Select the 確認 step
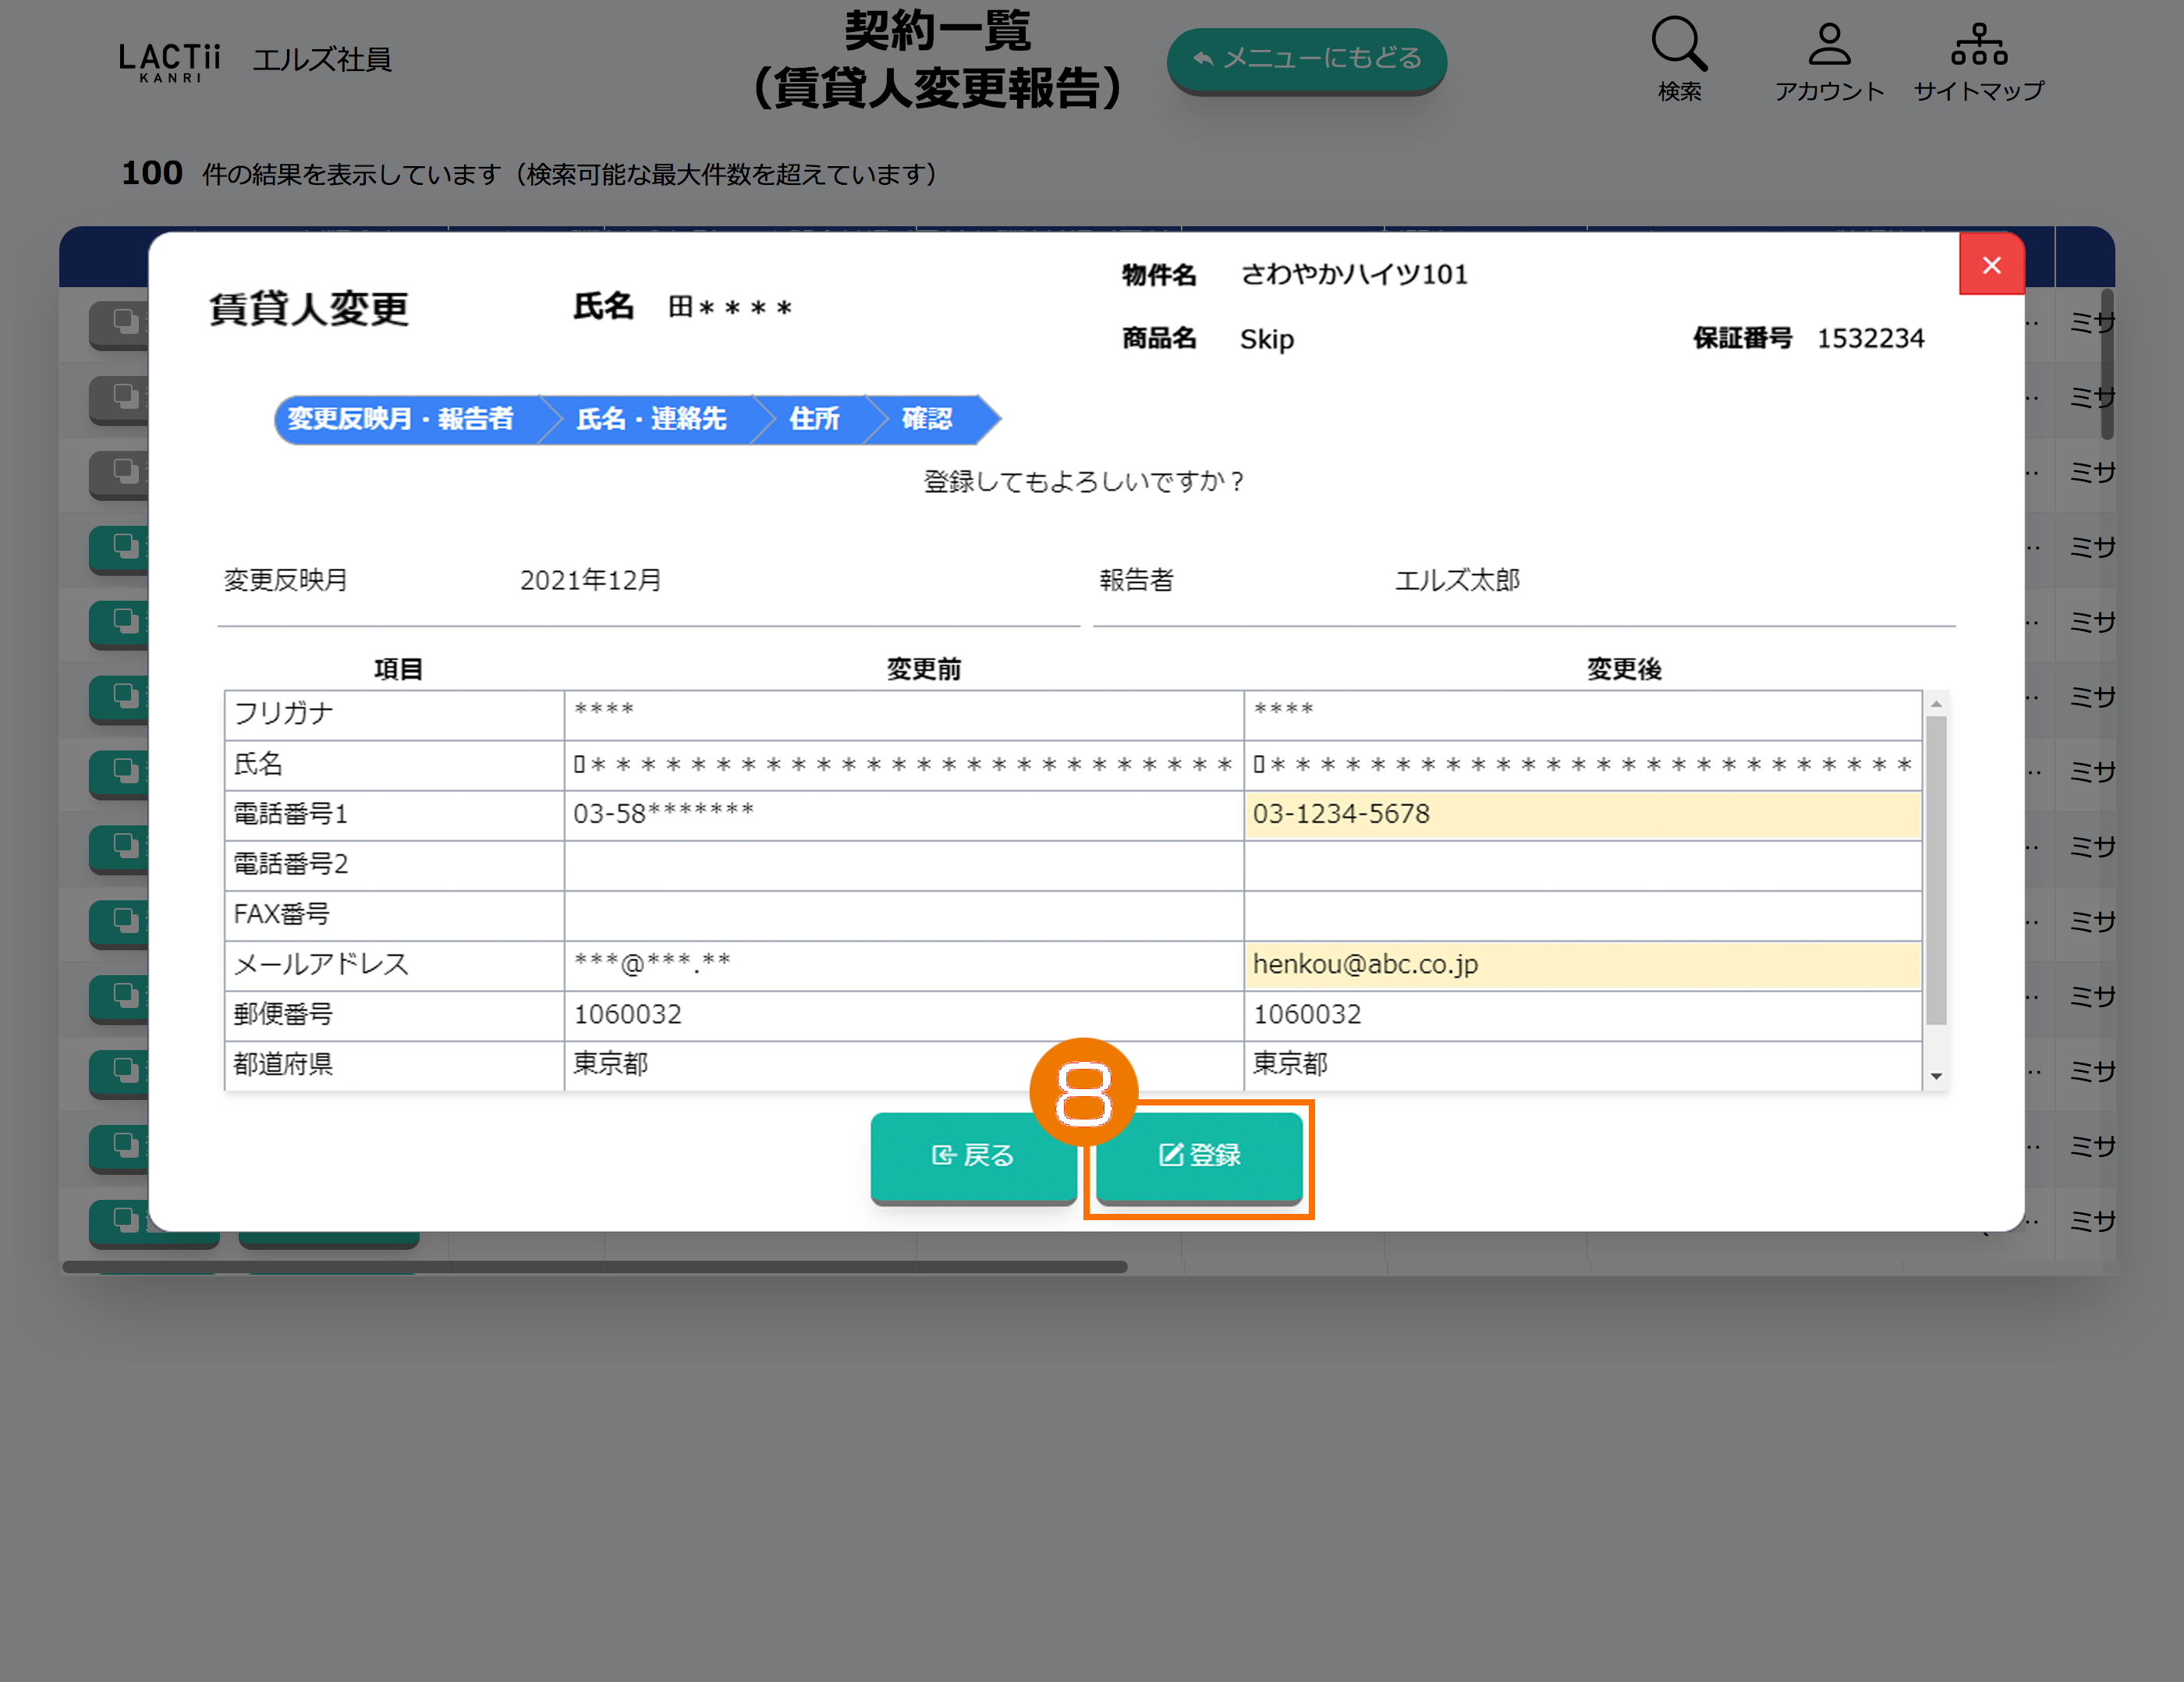Screen dimensions: 2184x1682 (x=927, y=419)
